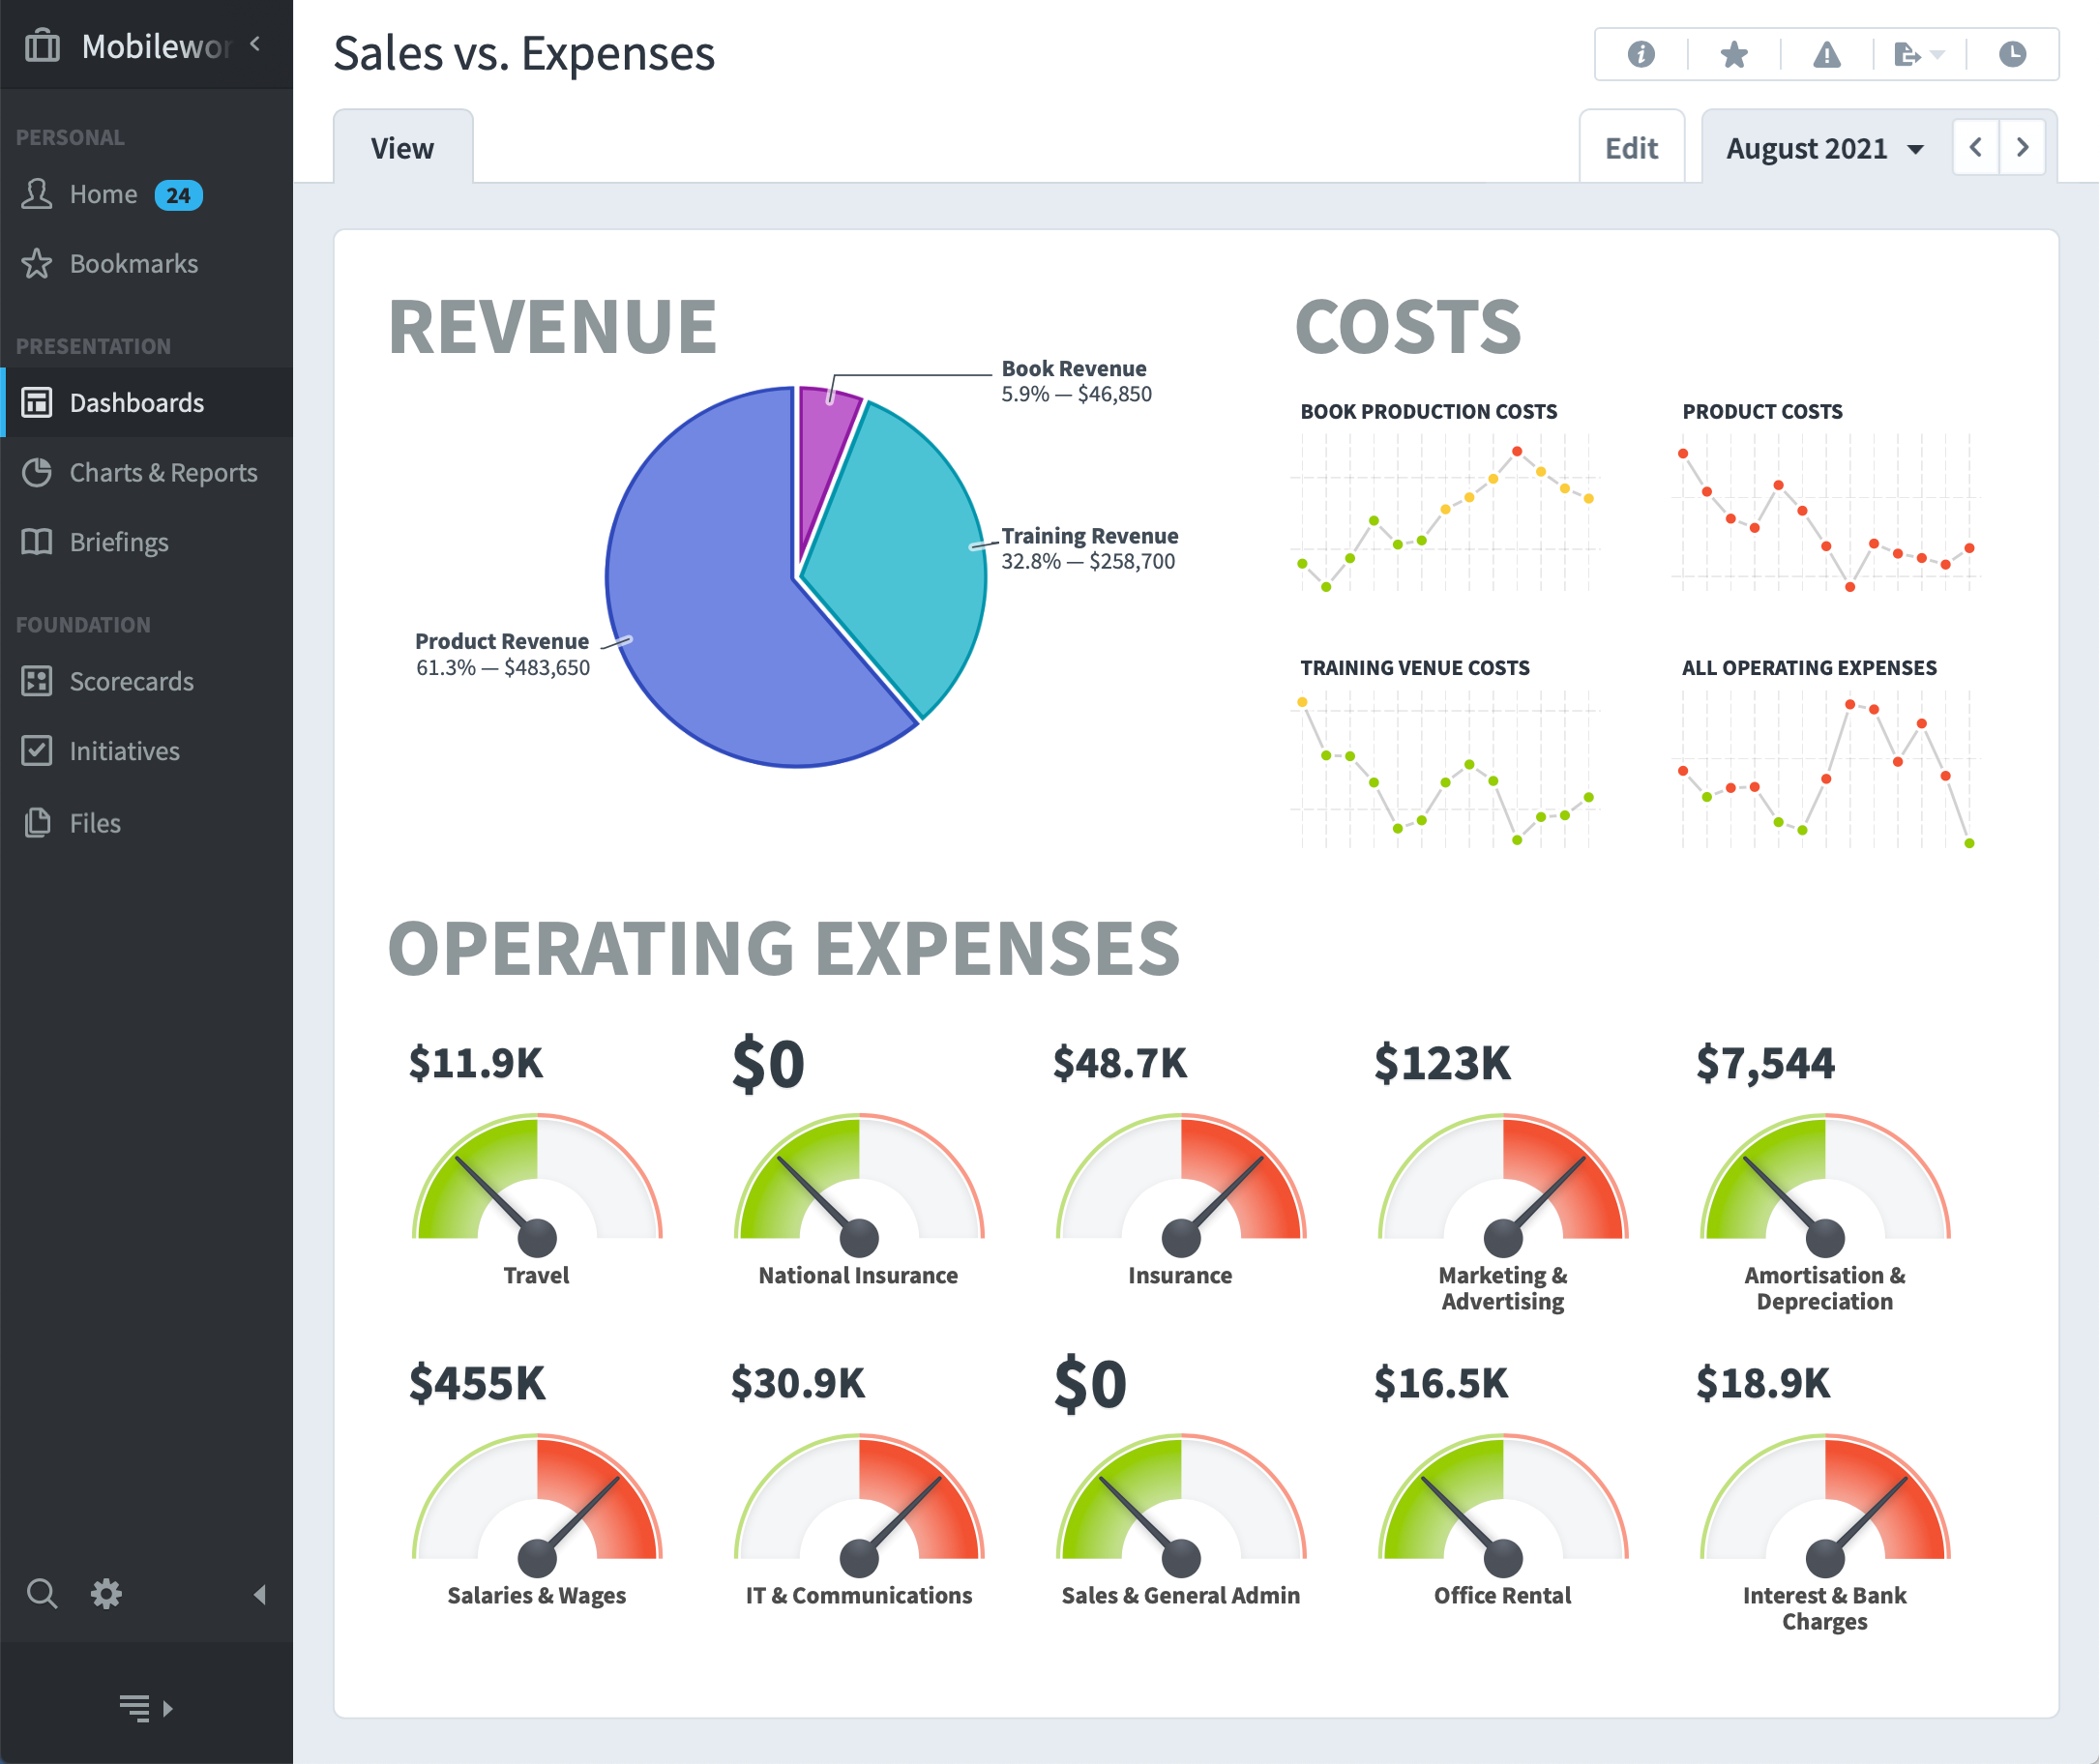
Task: Advance to the next period arrow
Action: [x=2022, y=148]
